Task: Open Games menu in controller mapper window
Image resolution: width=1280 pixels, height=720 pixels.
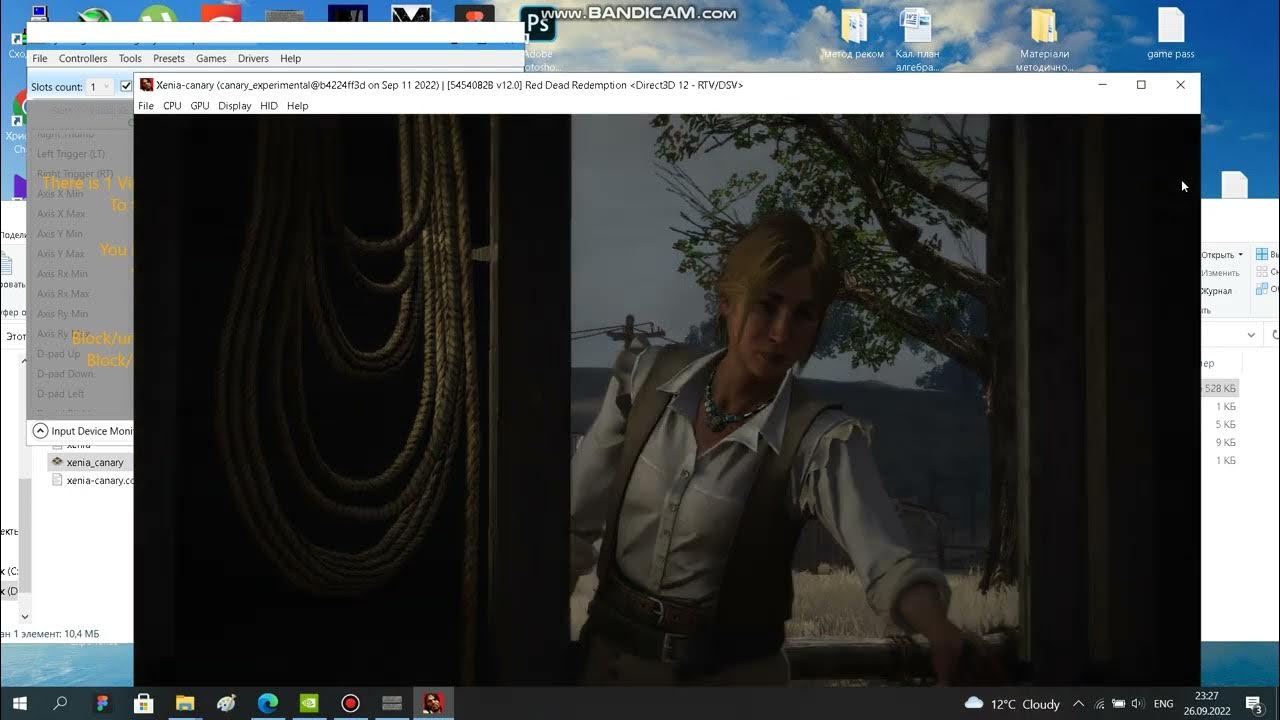Action: tap(211, 59)
